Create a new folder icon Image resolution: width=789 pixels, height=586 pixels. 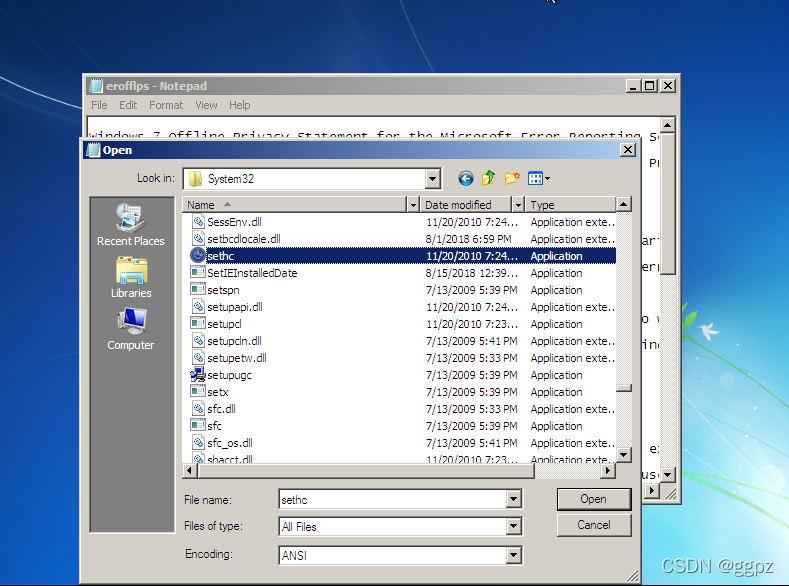point(512,178)
